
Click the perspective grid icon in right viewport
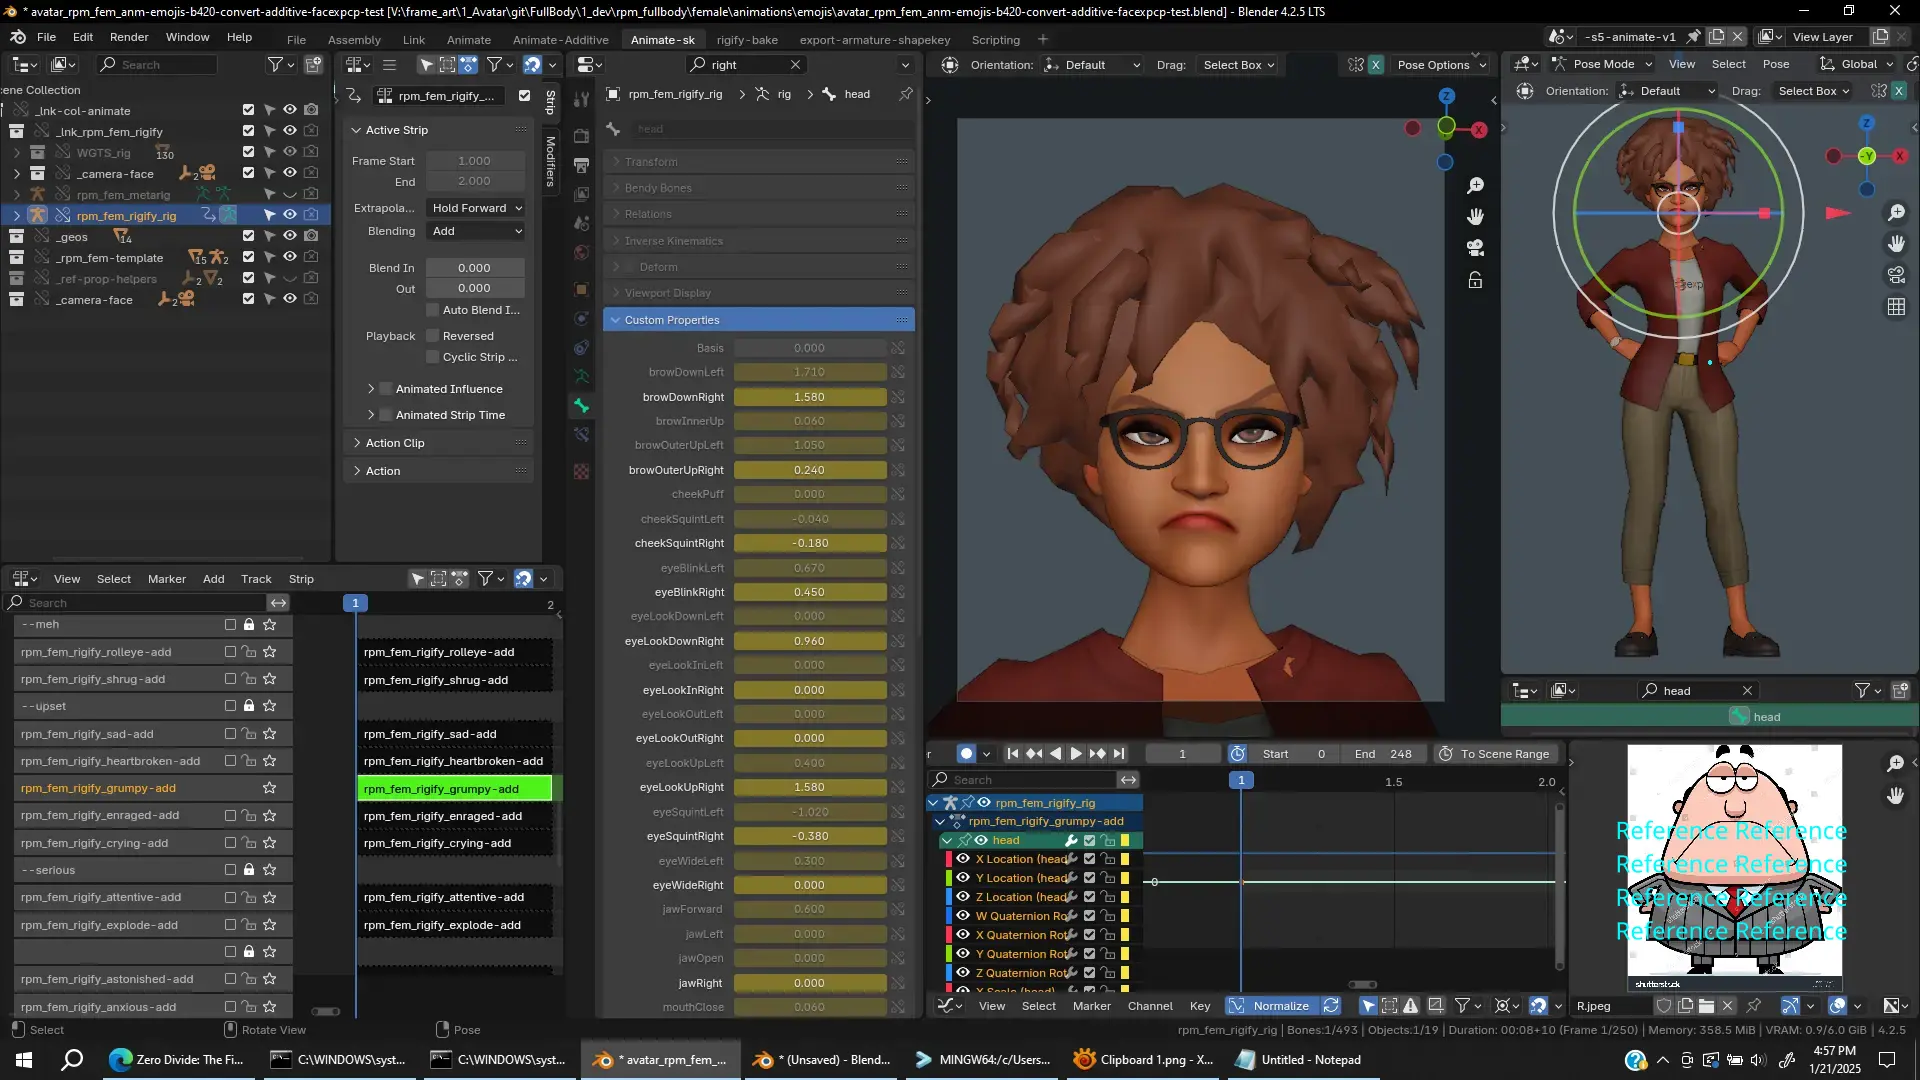[1896, 307]
